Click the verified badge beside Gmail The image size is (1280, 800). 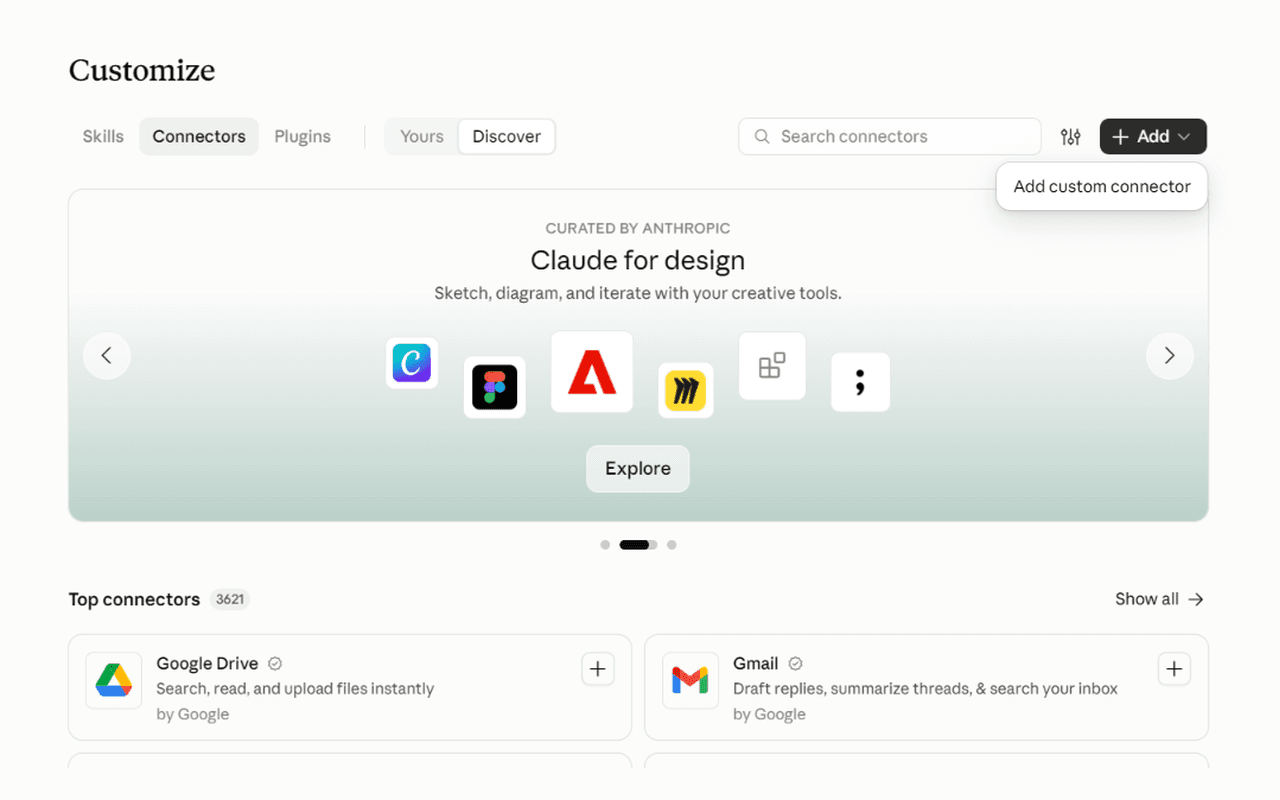[x=796, y=663]
